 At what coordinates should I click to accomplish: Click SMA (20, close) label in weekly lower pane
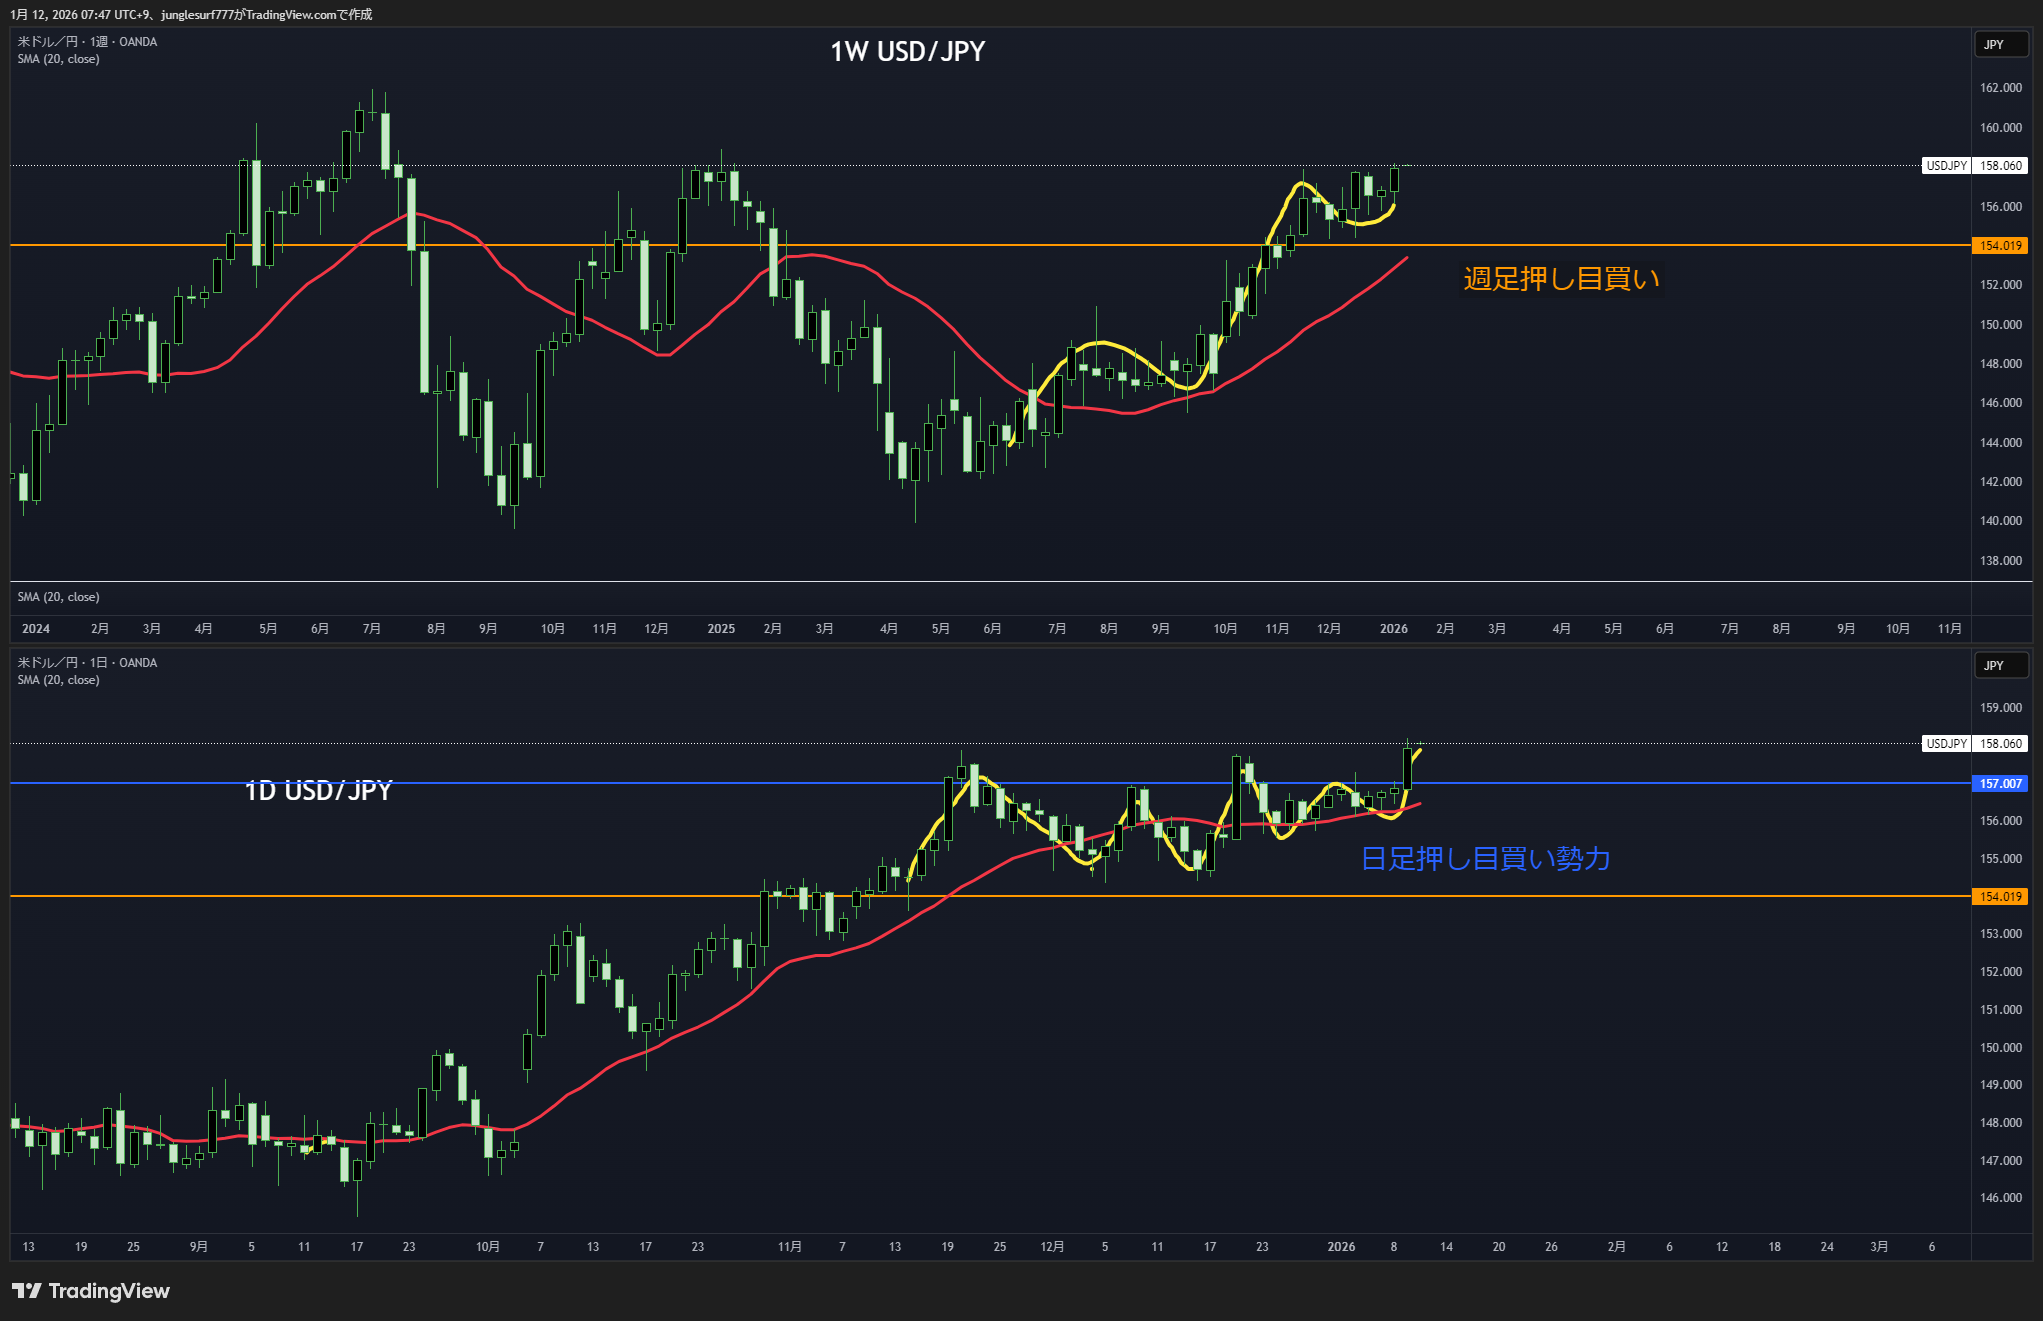(58, 597)
